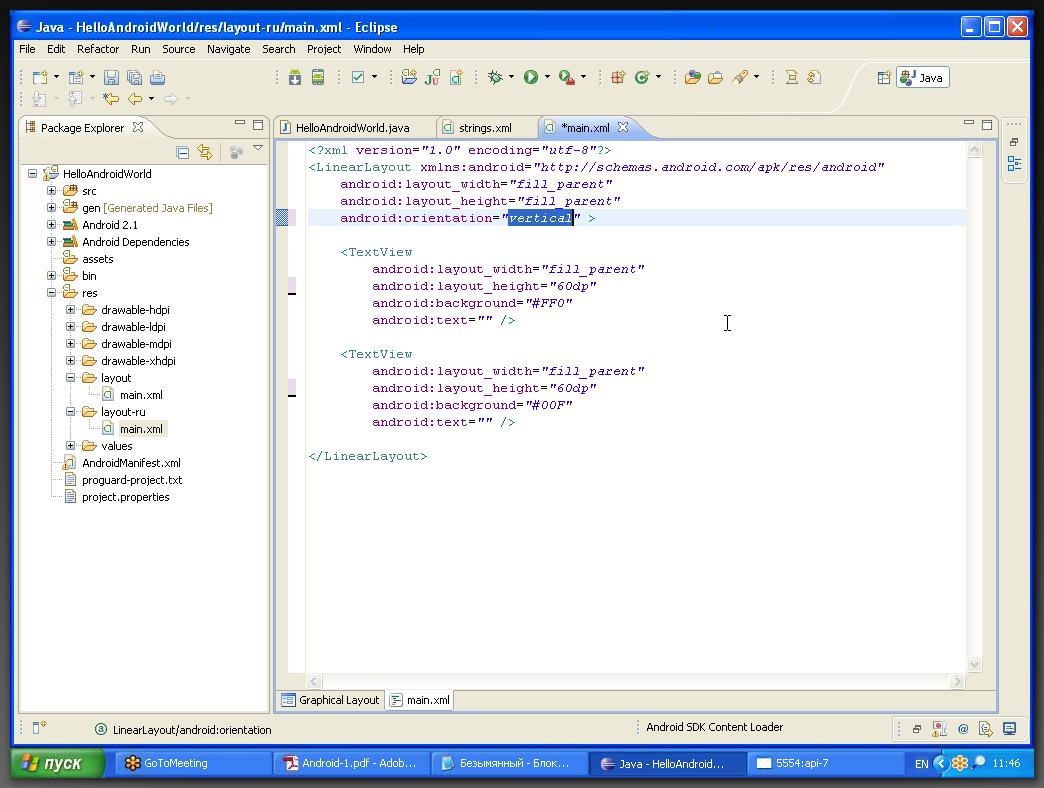Open the External Tools dropdown arrow
The image size is (1044, 788).
click(583, 77)
